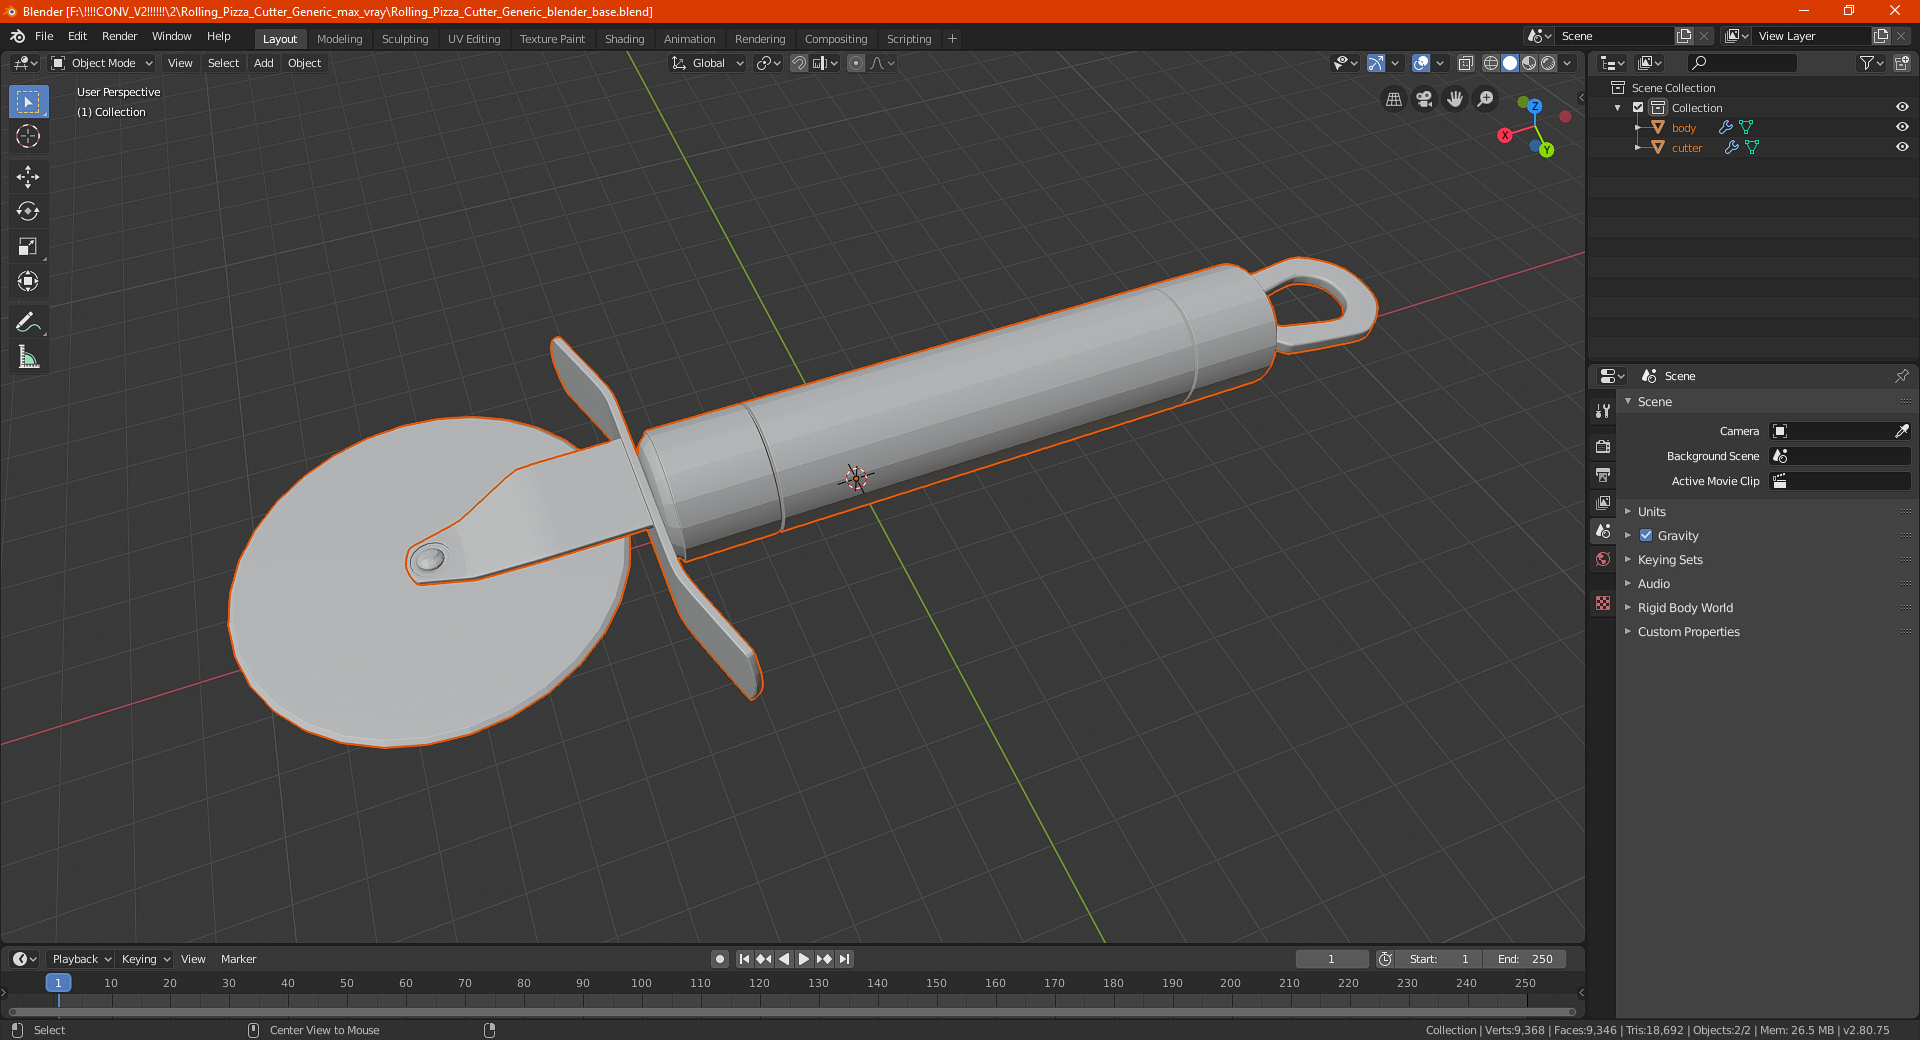Open the Add menu in viewport header
This screenshot has width=1920, height=1040.
coord(263,63)
